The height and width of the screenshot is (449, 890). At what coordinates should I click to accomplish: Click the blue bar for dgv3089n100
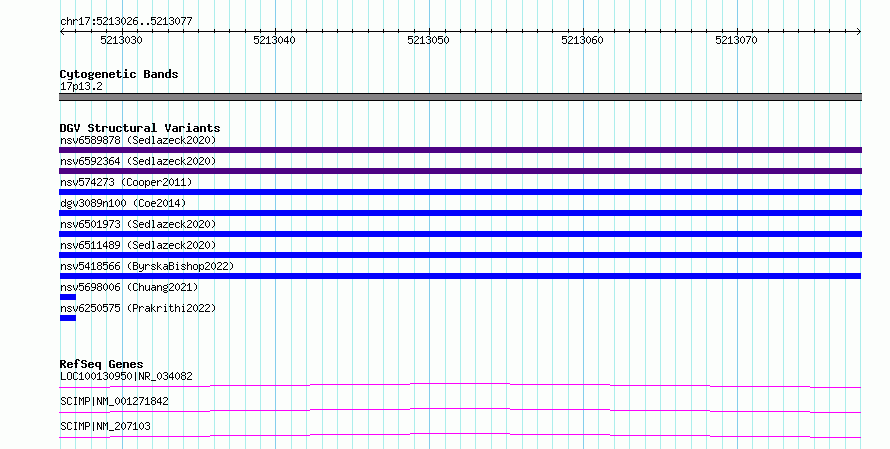tap(460, 213)
